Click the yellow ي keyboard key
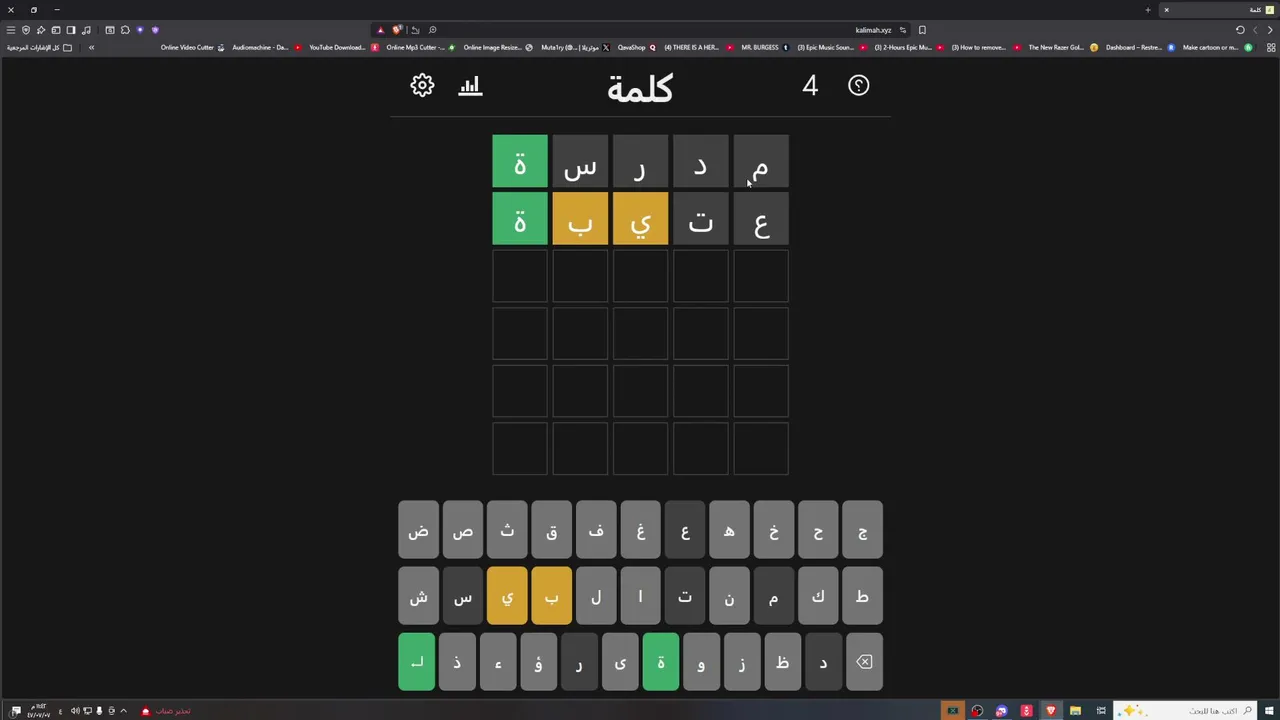 [507, 597]
